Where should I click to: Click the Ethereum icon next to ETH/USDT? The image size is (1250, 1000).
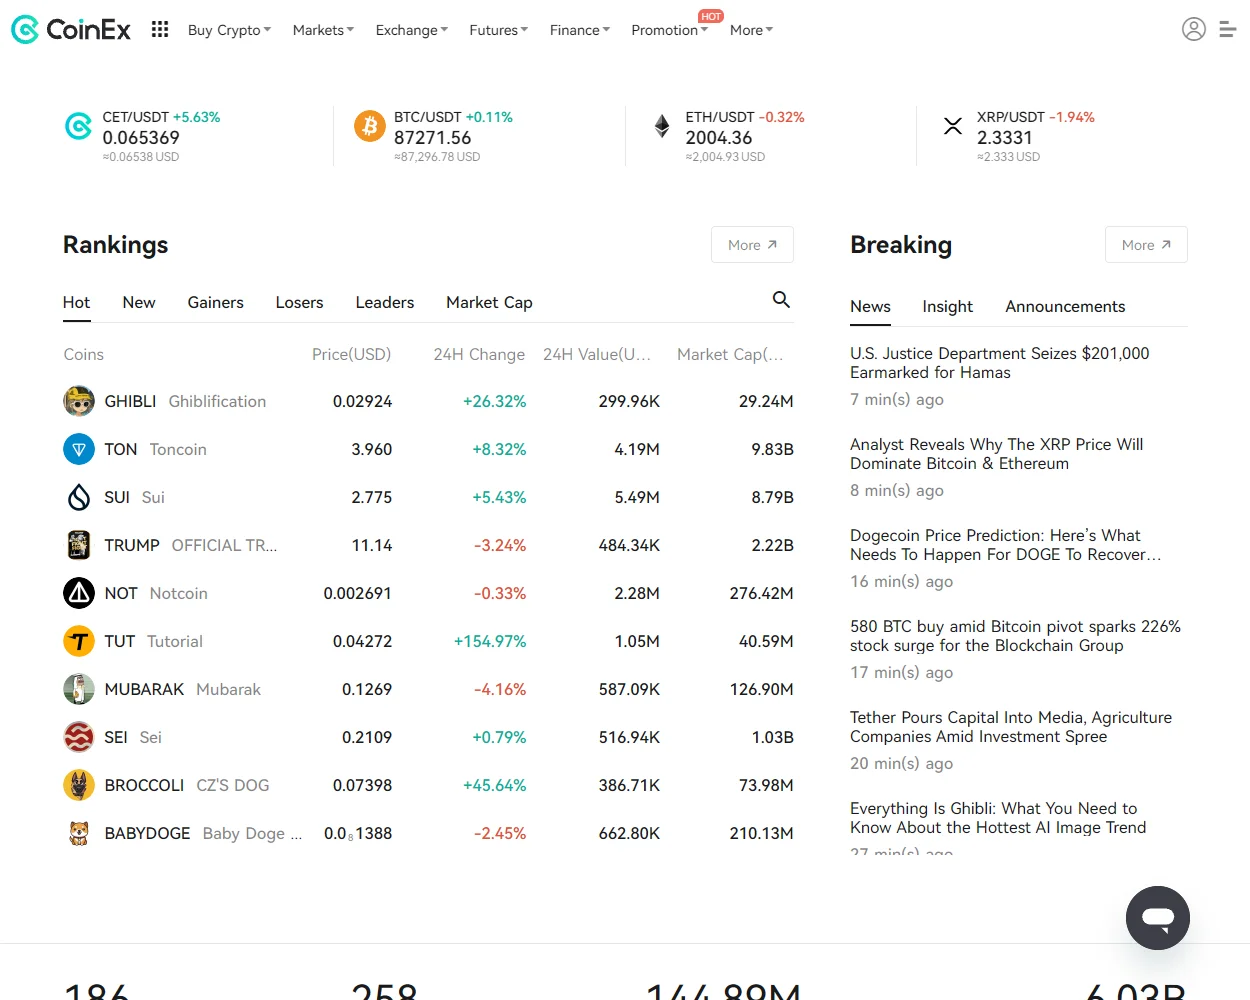661,126
